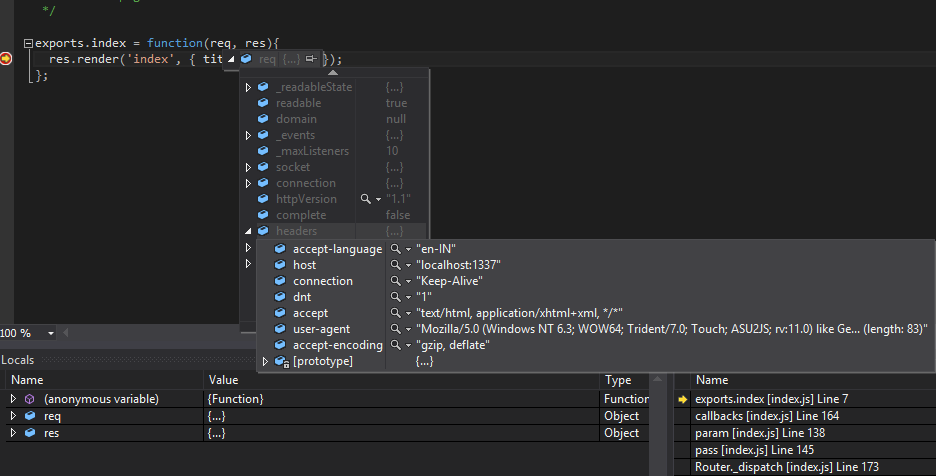Collapse the exports.index function outline

[x=28, y=43]
